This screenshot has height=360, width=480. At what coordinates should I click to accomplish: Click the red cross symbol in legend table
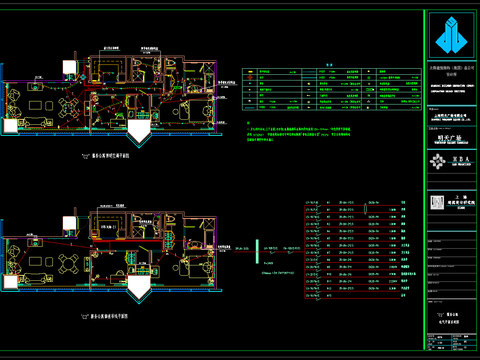coord(250,77)
